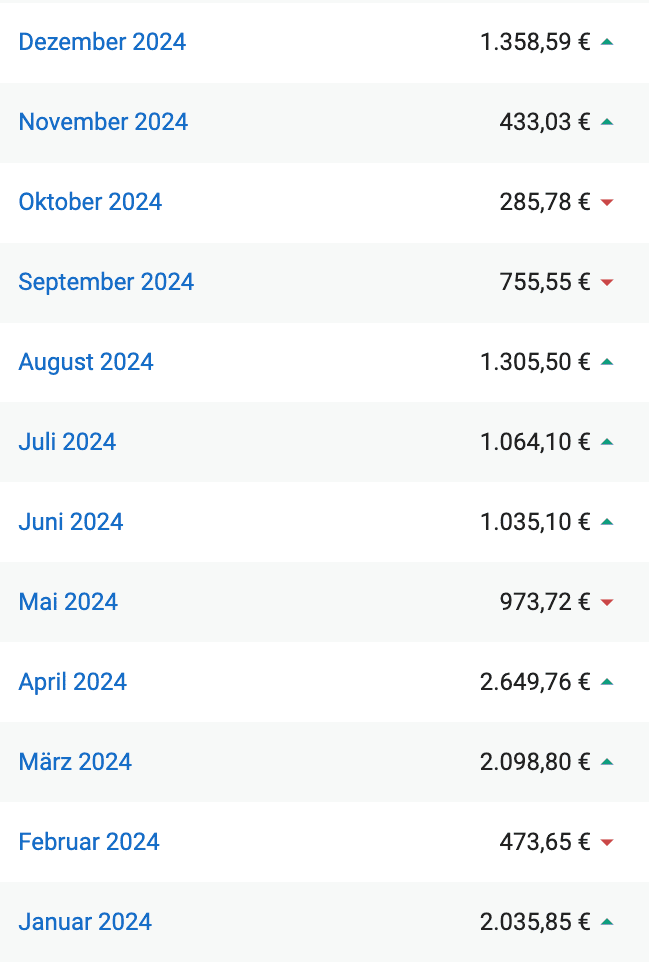Click red down arrow beside 285,78 €
Screen dimensions: 654x964
coord(607,203)
